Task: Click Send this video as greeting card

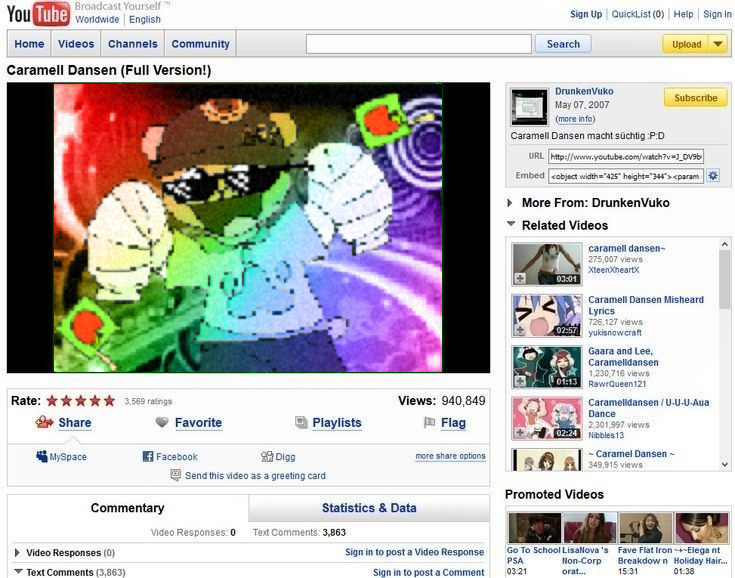Action: click(255, 475)
